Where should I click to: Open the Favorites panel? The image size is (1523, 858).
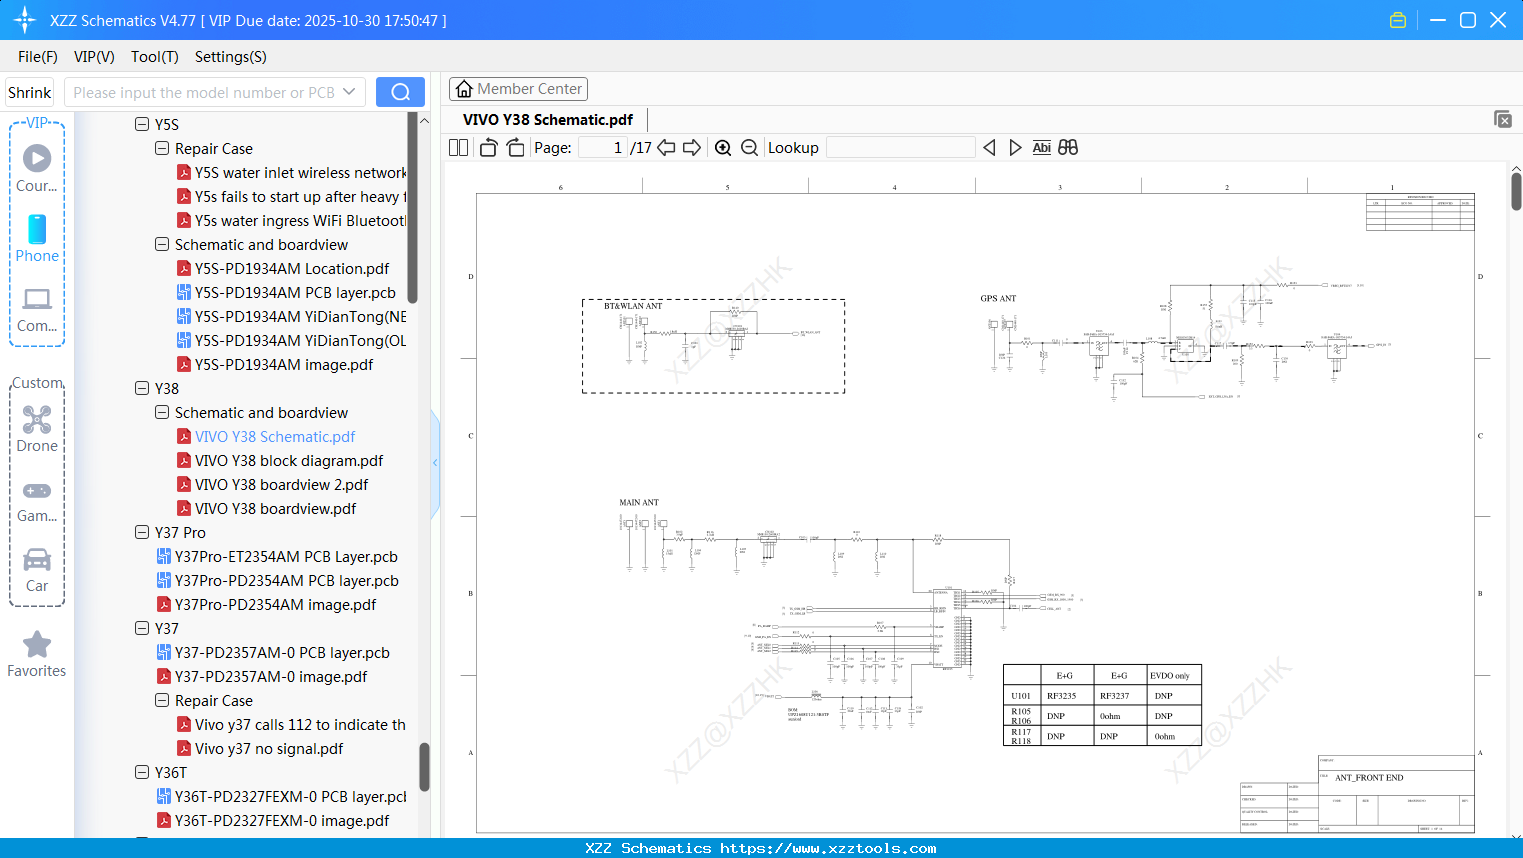pyautogui.click(x=37, y=655)
